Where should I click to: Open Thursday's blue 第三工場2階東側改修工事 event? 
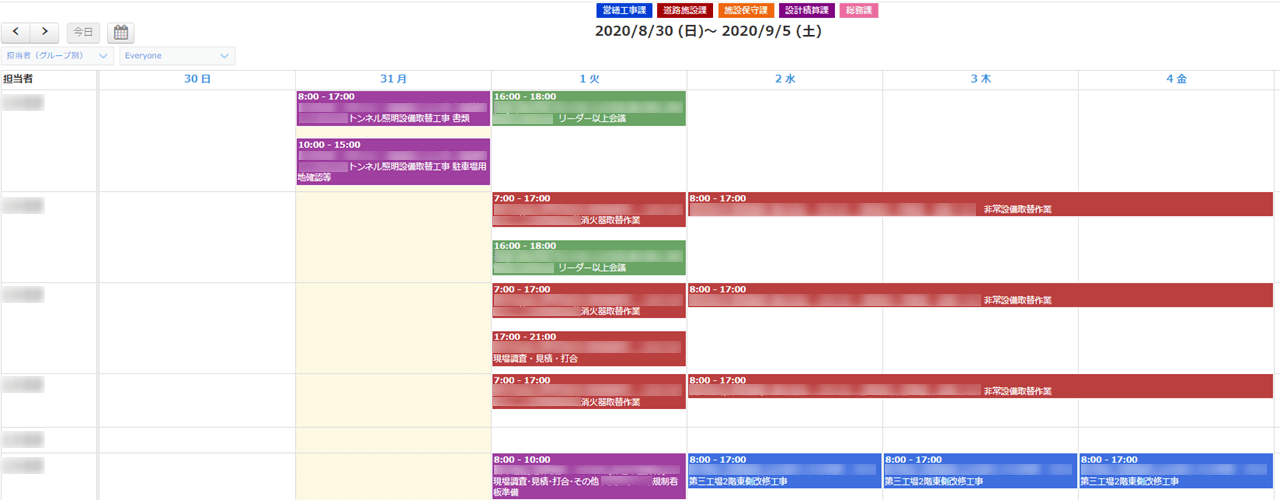(x=980, y=471)
